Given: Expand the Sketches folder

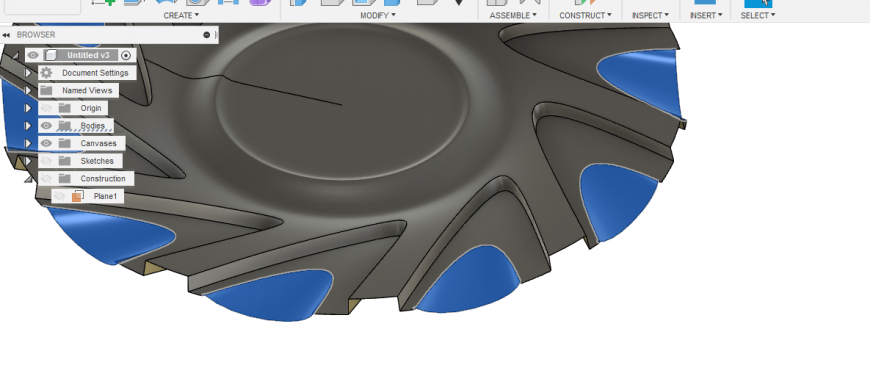Looking at the screenshot, I should coord(27,161).
